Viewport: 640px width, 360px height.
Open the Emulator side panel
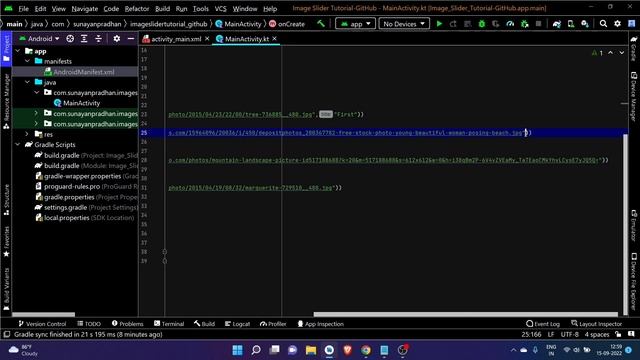634,226
